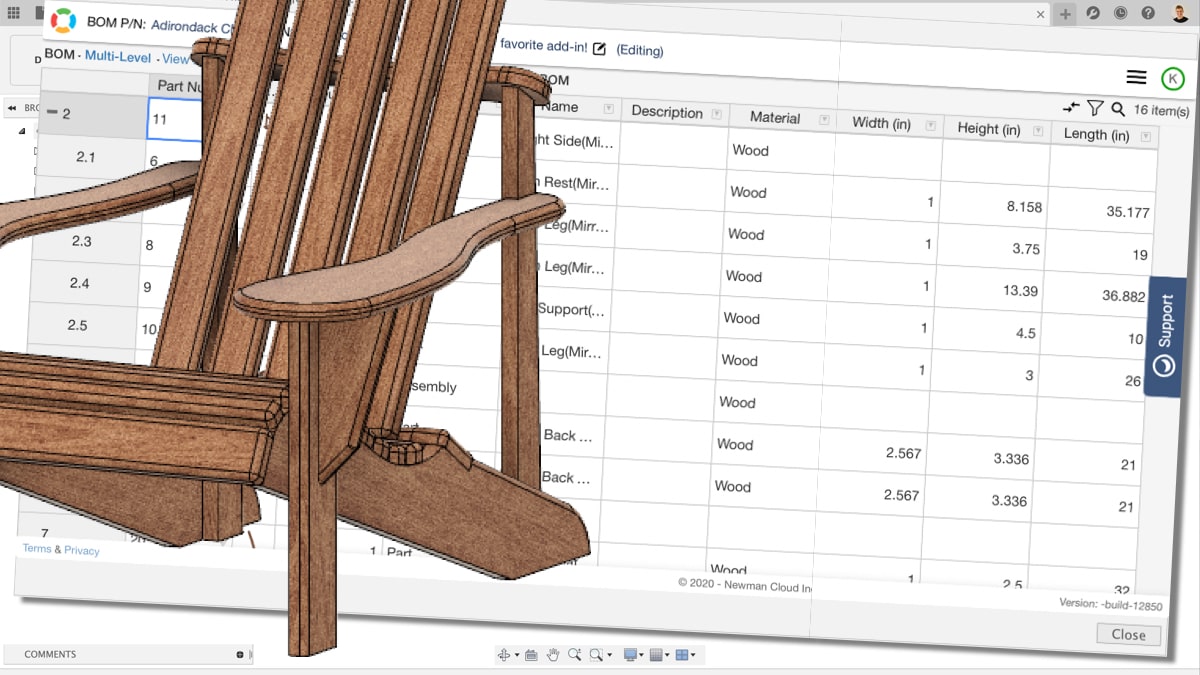The width and height of the screenshot is (1200, 675).
Task: Open the Terms link
Action: tap(37, 548)
